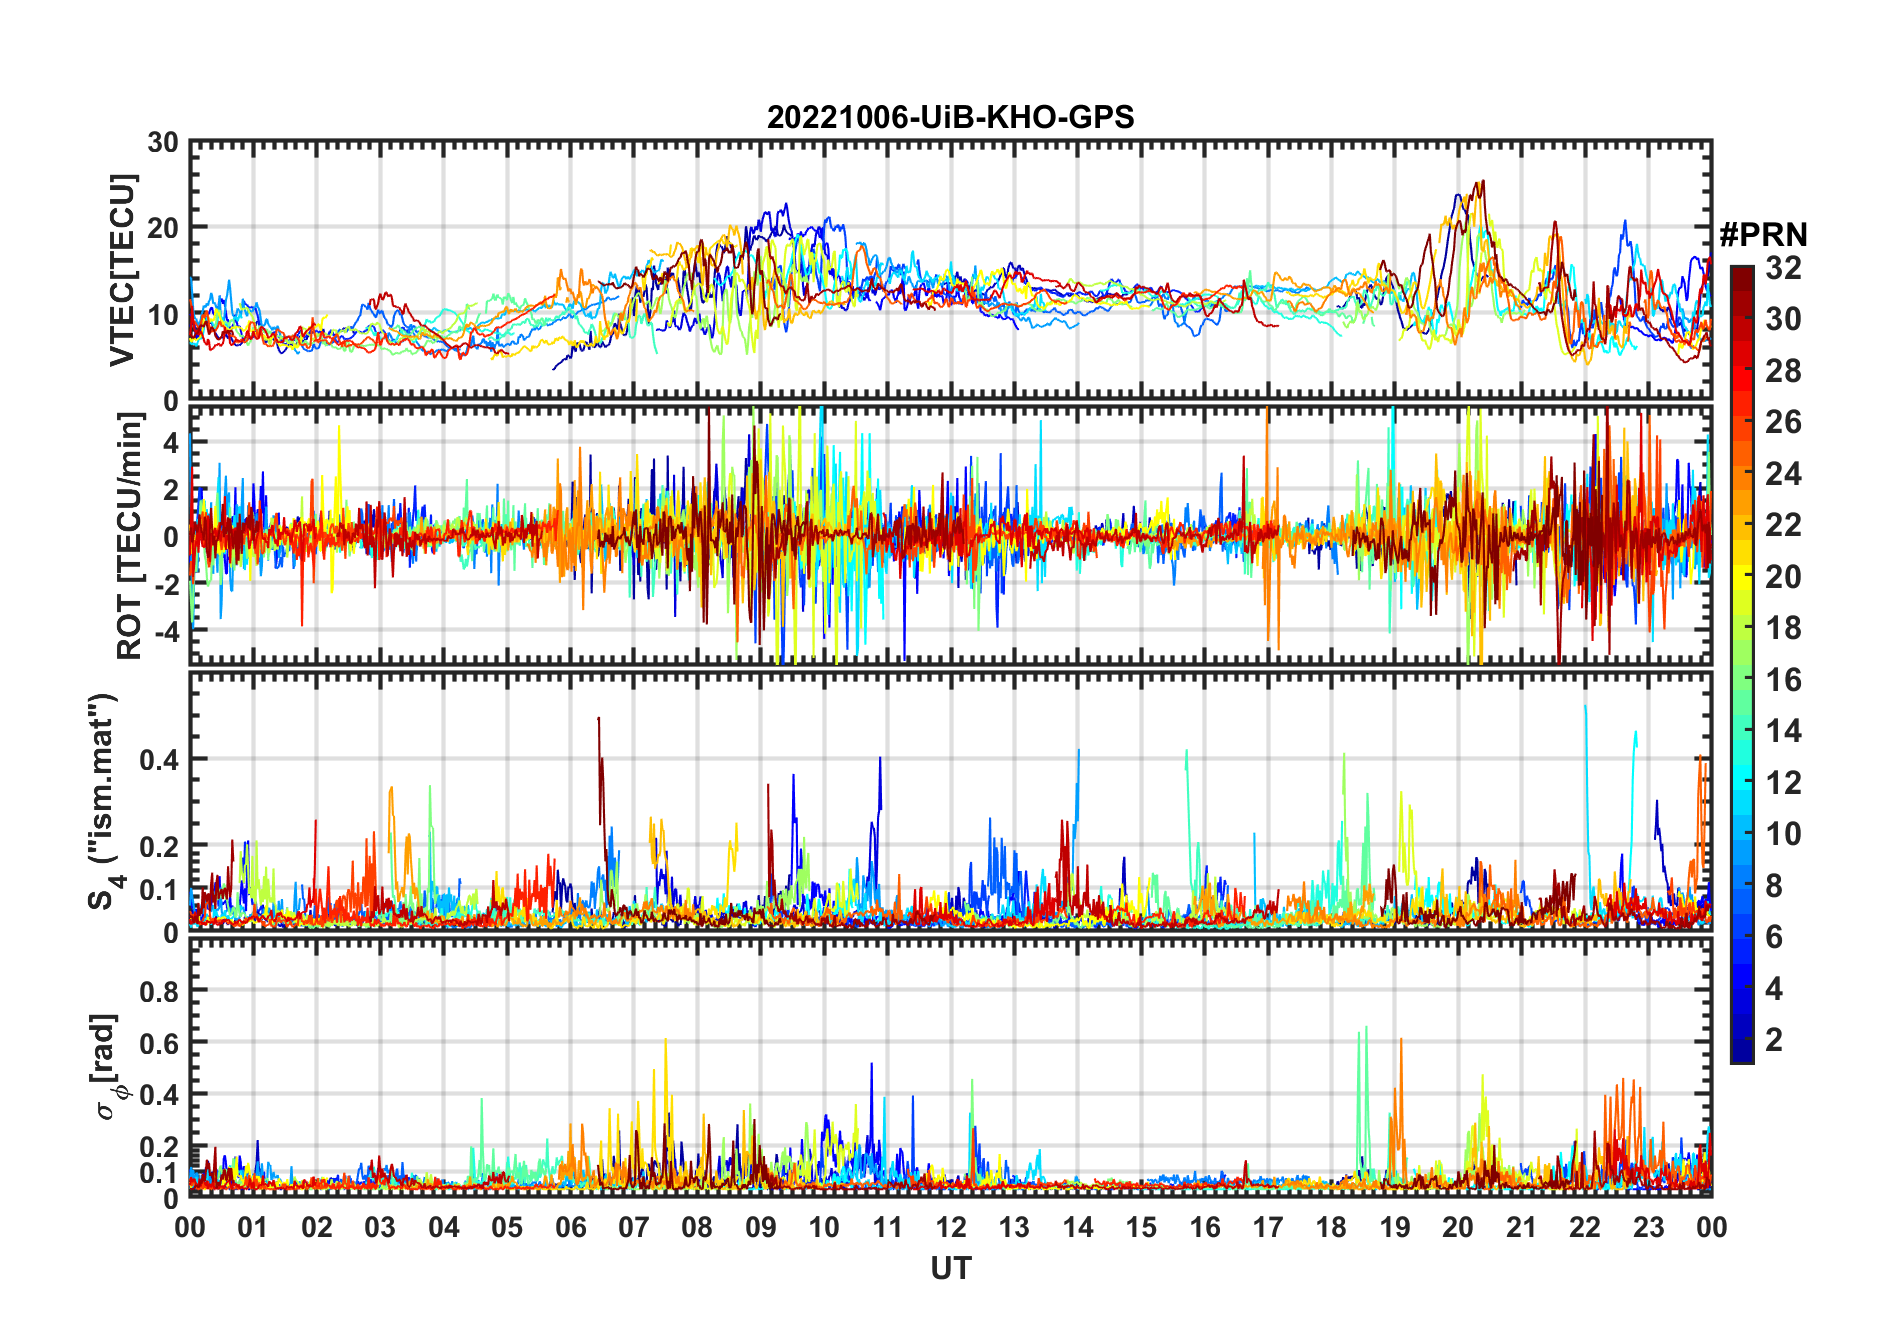Screen dimensions: 1902x1330
Task: Click the ROT [TECU/min] axis label
Action: point(130,536)
